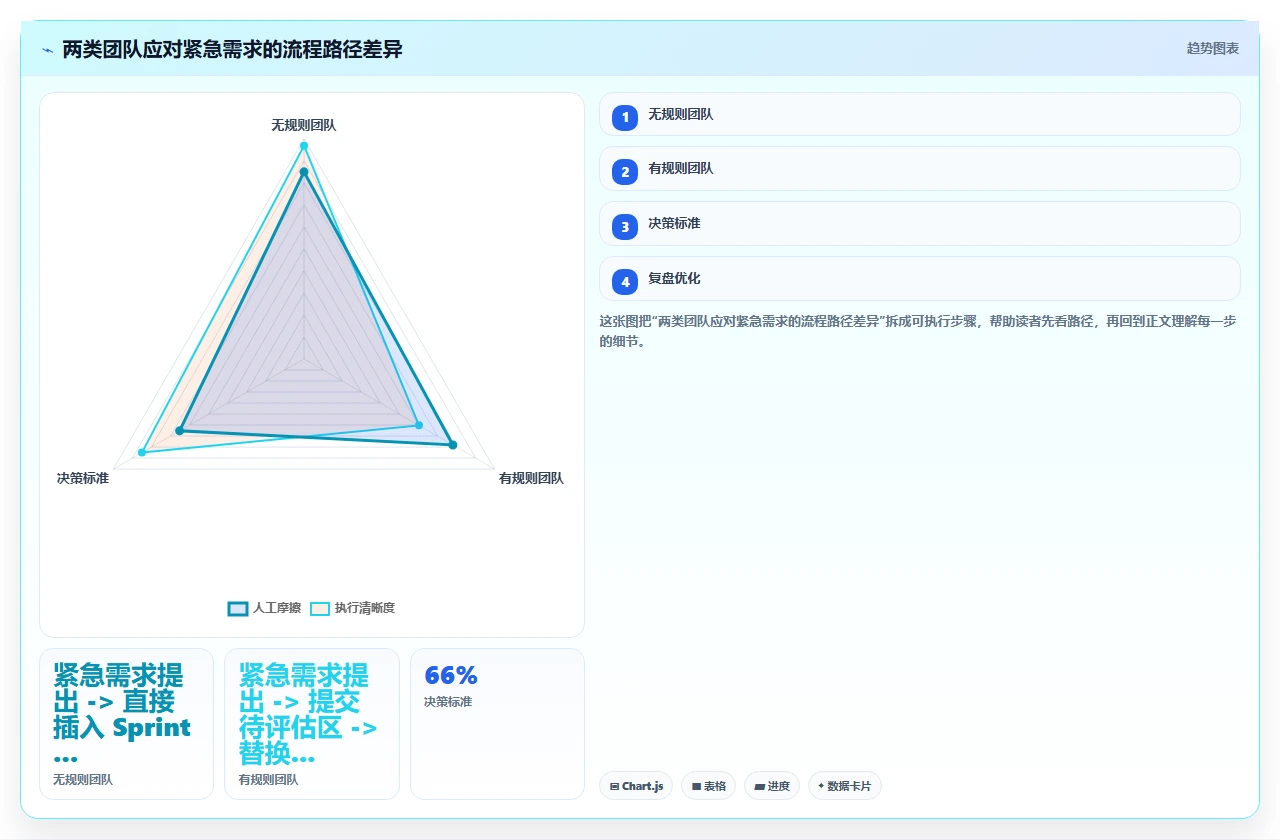Click the description paragraph beginning 这张图把

click(919, 331)
